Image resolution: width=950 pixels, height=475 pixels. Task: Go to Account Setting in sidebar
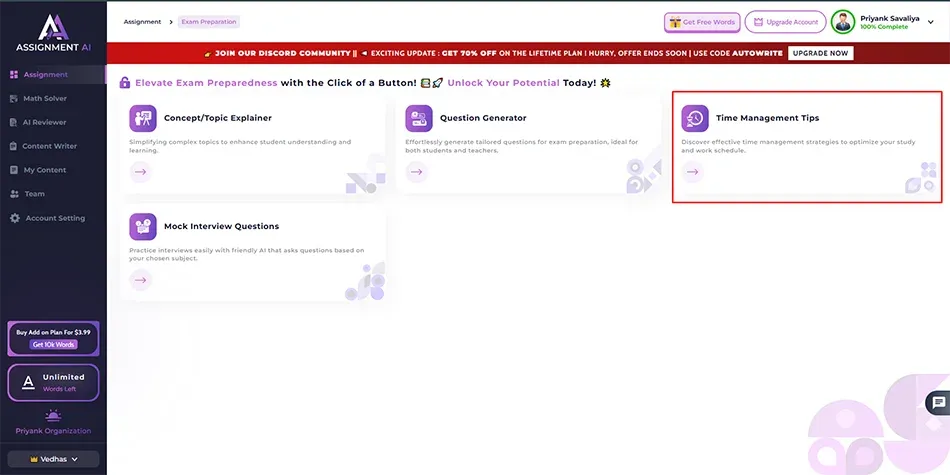(54, 218)
